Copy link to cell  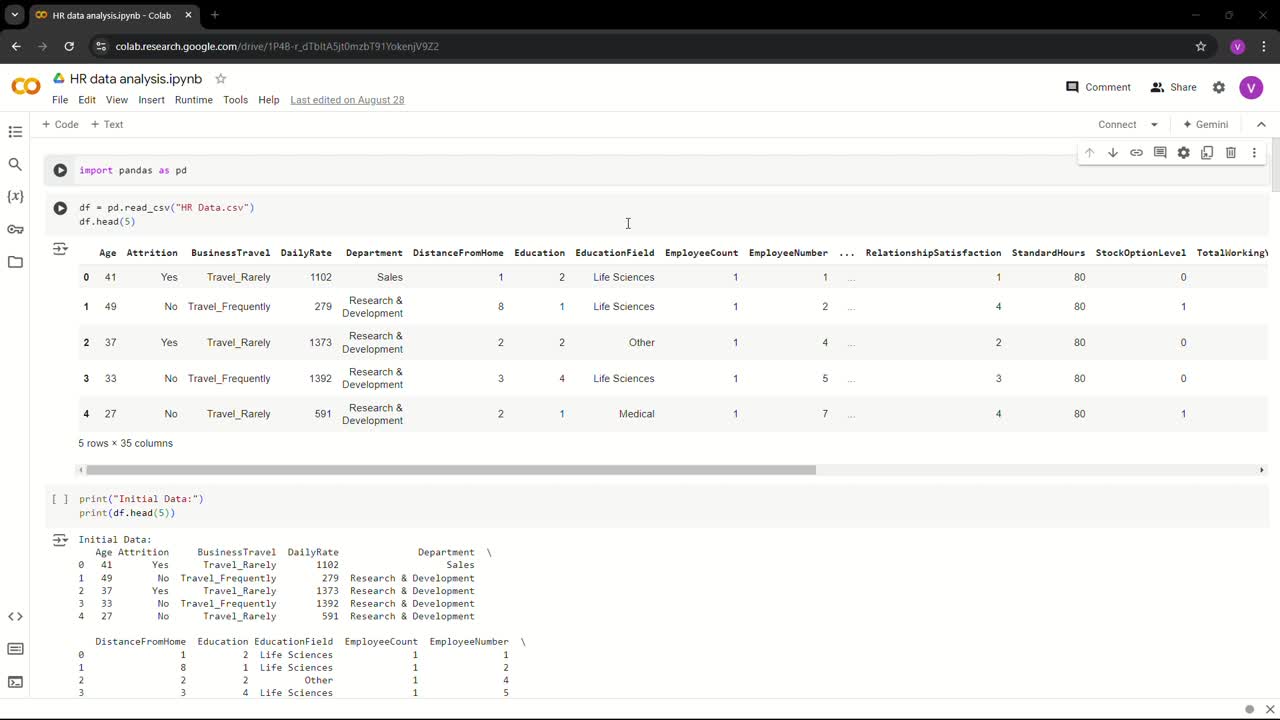point(1136,153)
